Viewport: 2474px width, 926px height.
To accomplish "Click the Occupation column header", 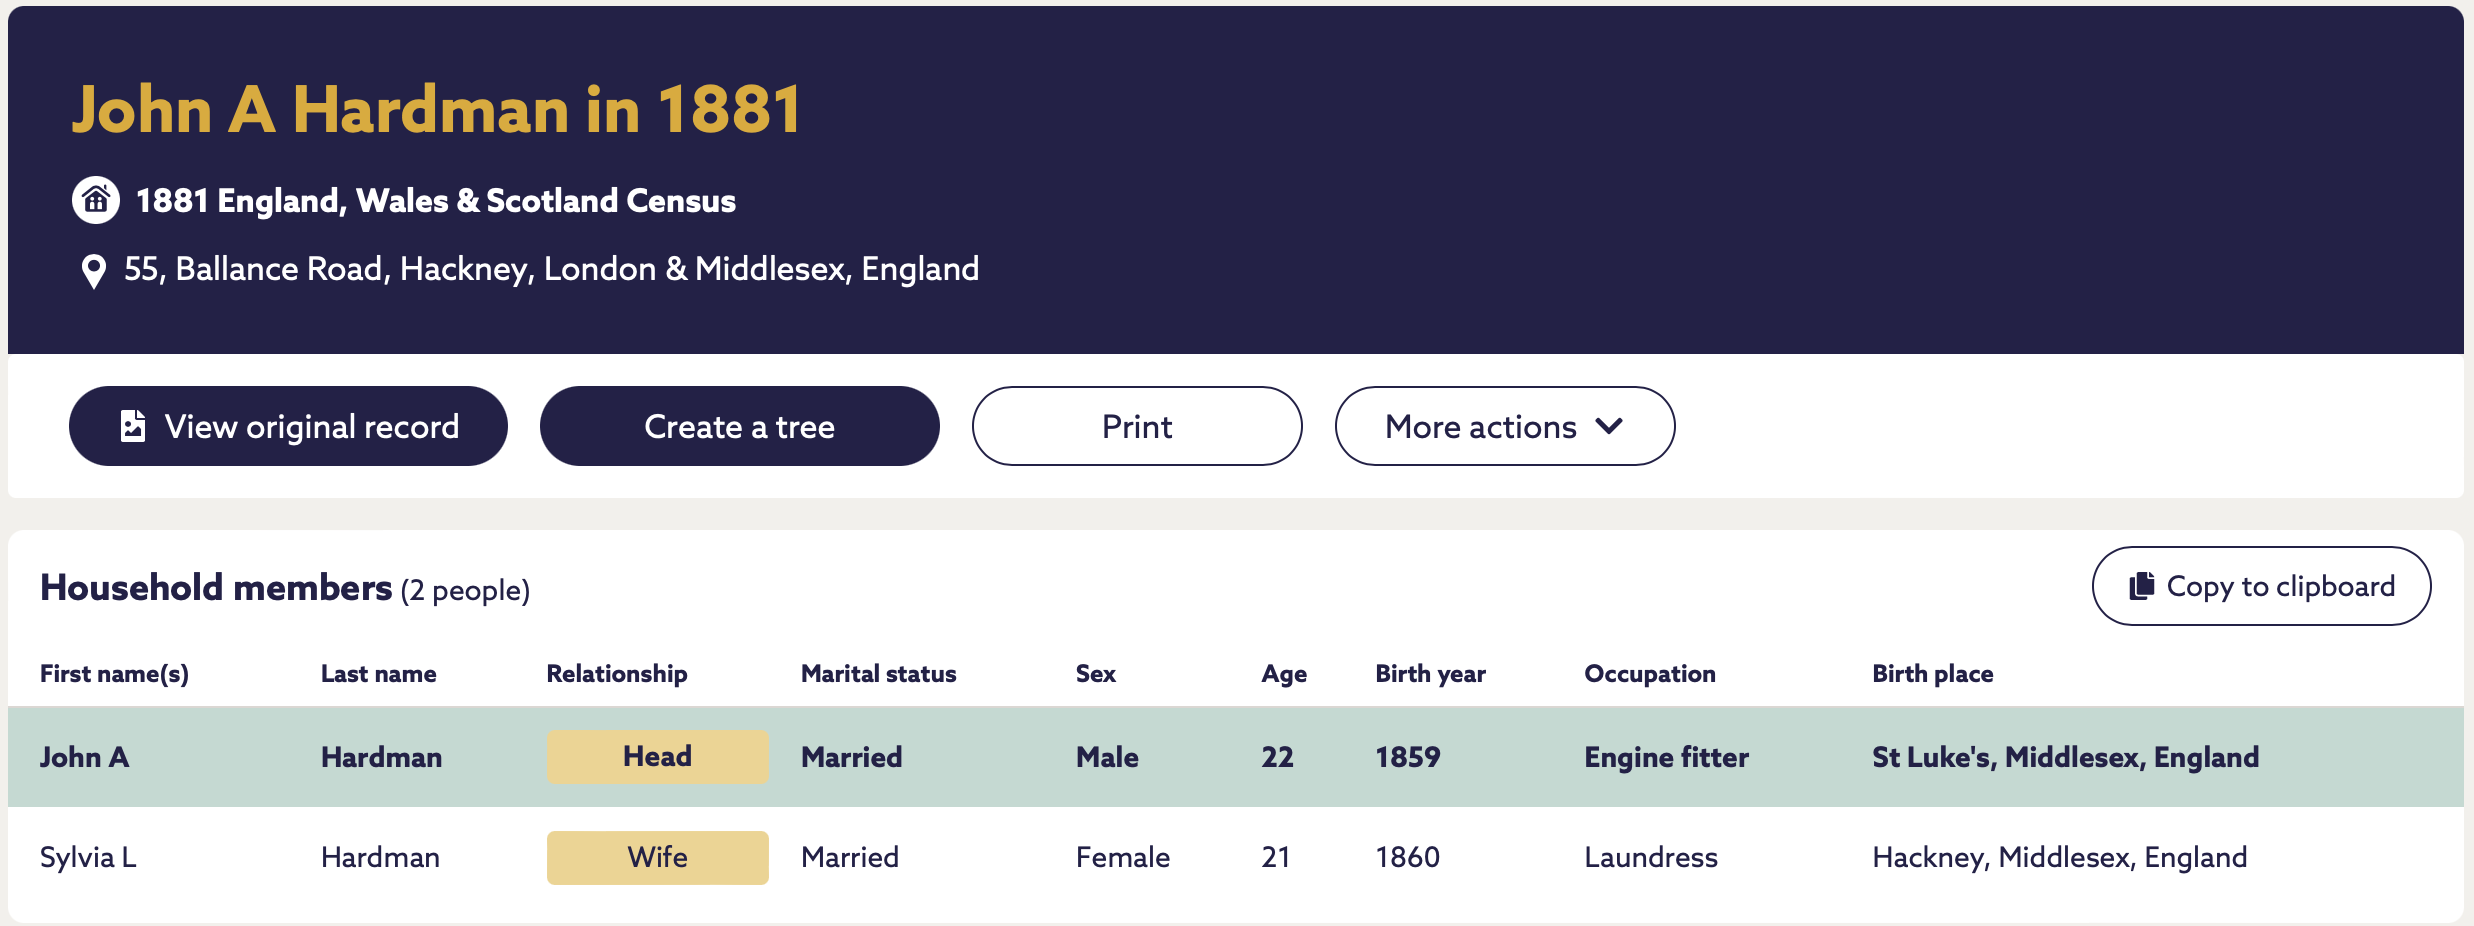I will coord(1650,674).
